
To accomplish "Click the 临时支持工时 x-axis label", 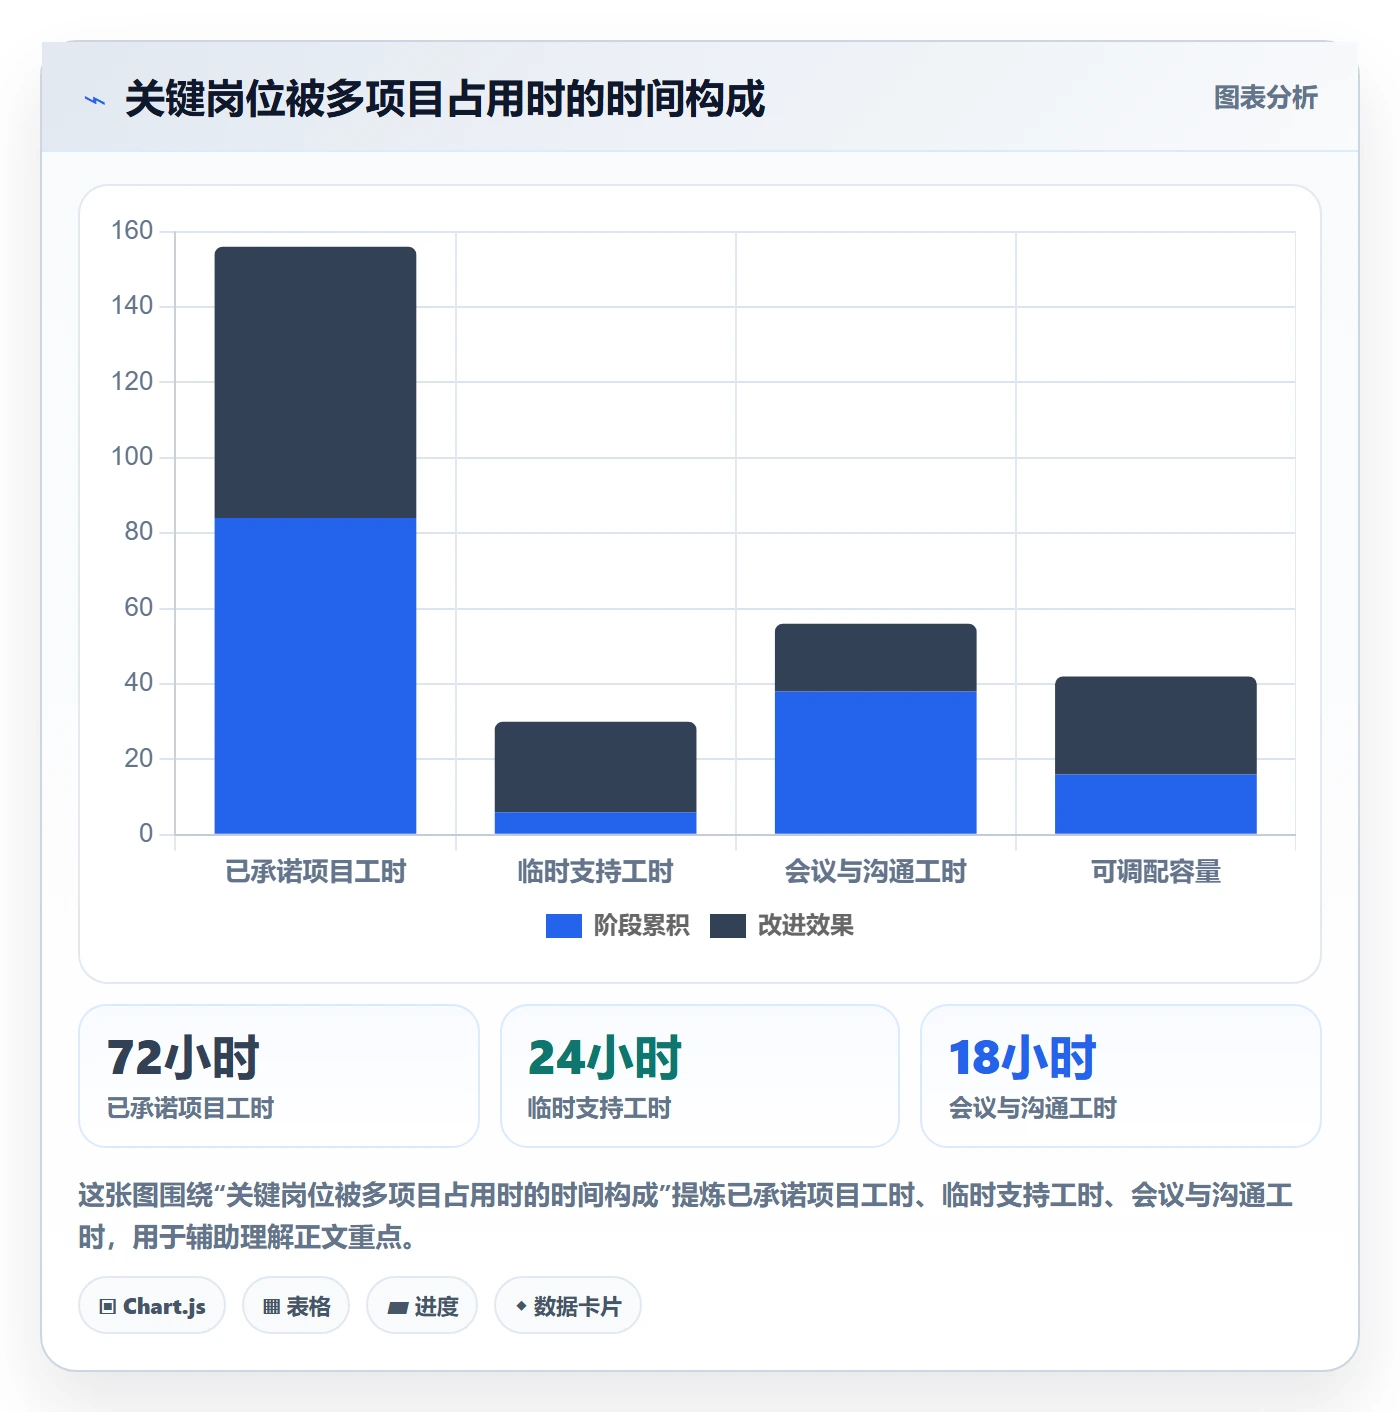I will click(x=595, y=872).
